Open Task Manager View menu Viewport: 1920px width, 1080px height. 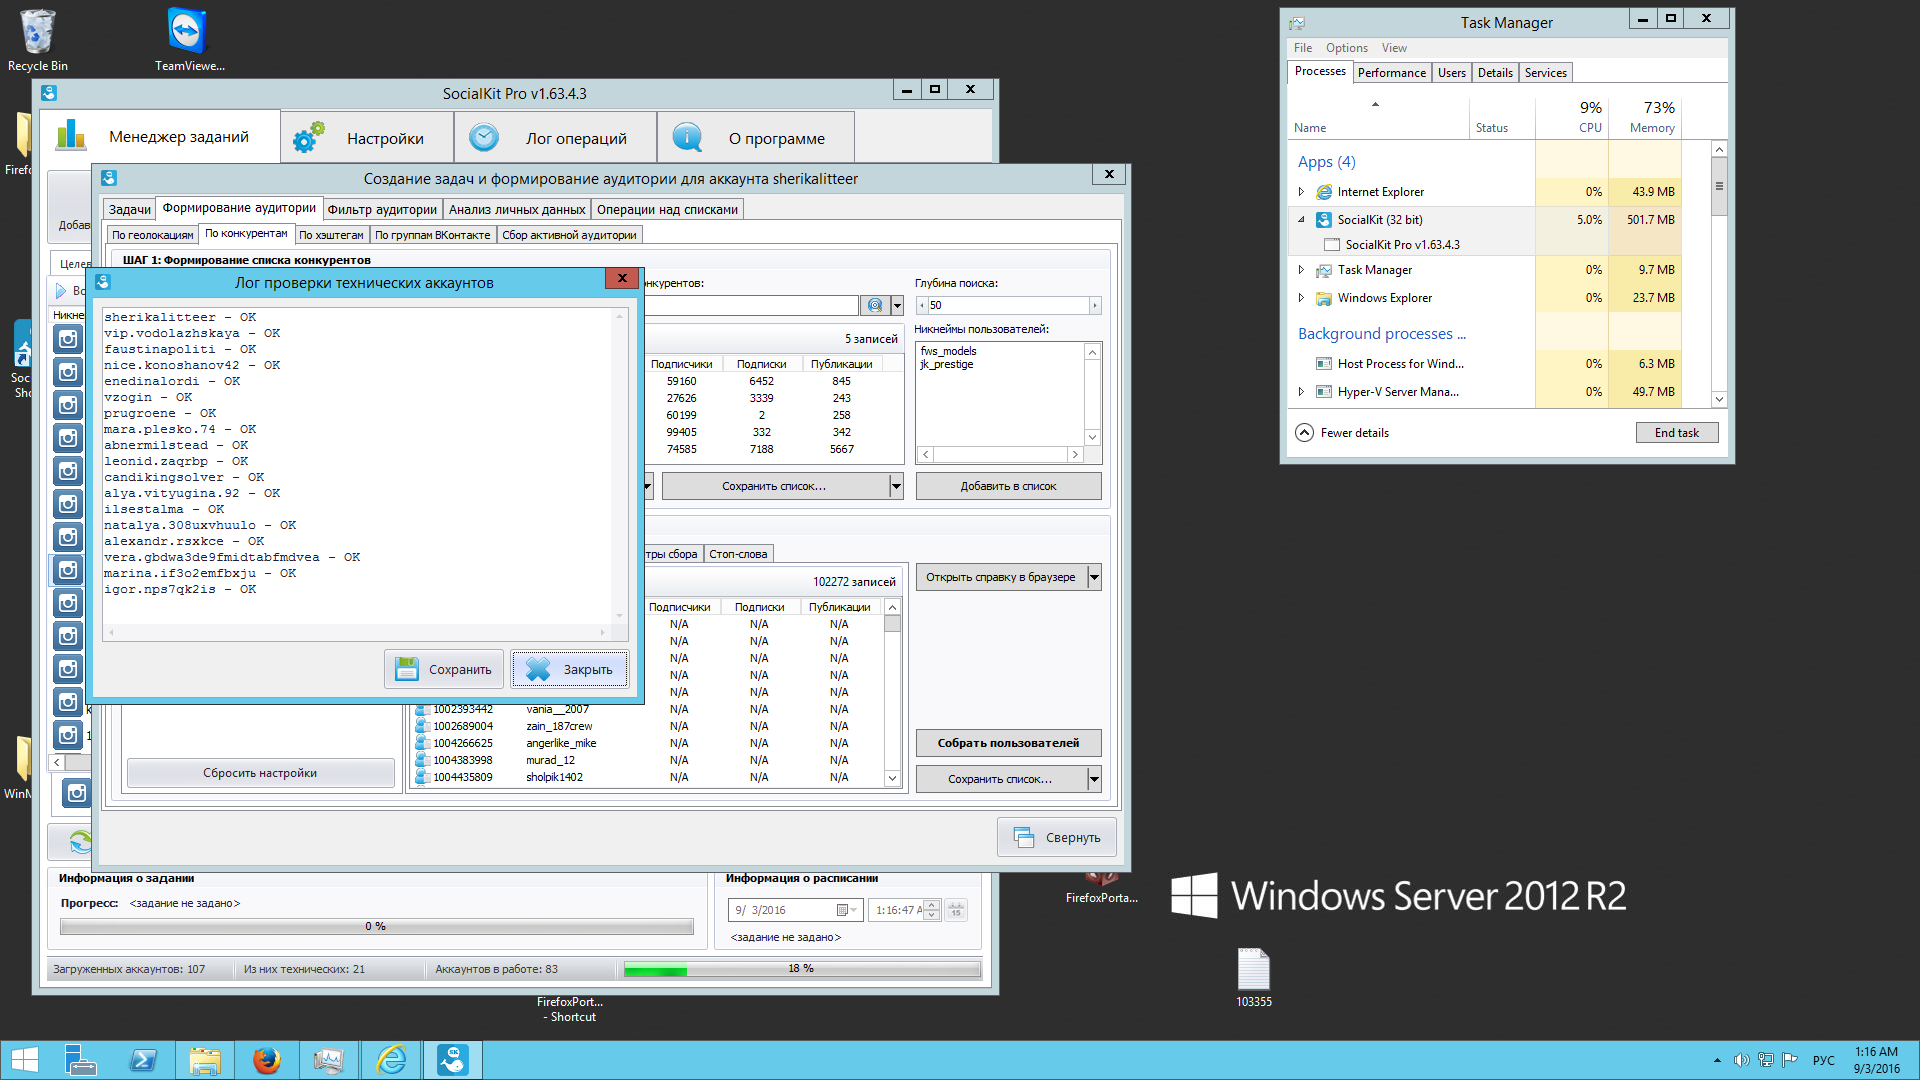(1394, 48)
